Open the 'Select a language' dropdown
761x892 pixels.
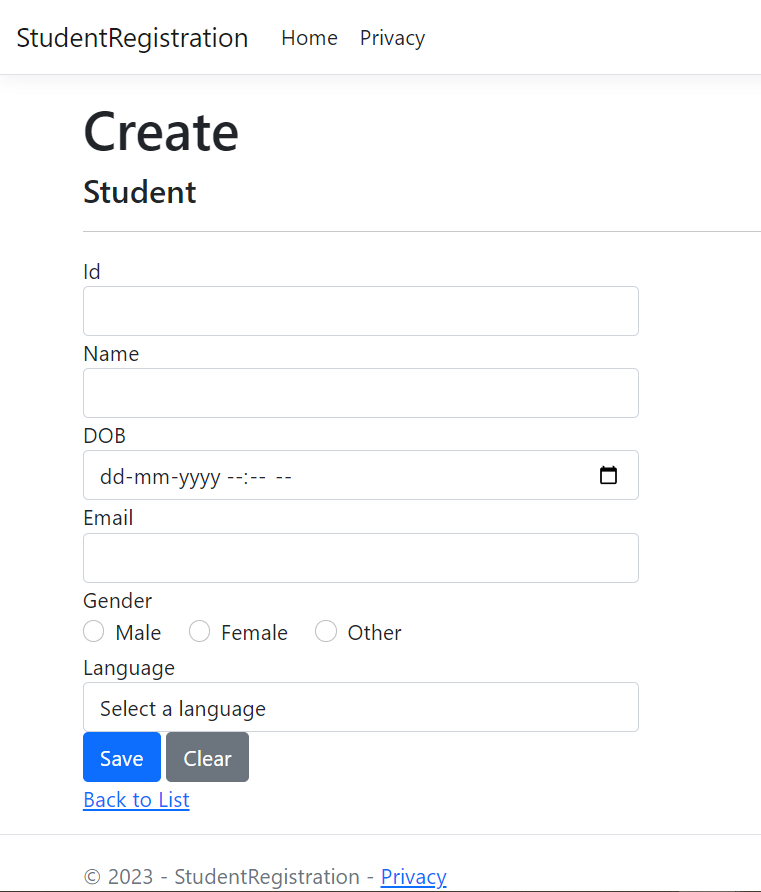pos(360,707)
